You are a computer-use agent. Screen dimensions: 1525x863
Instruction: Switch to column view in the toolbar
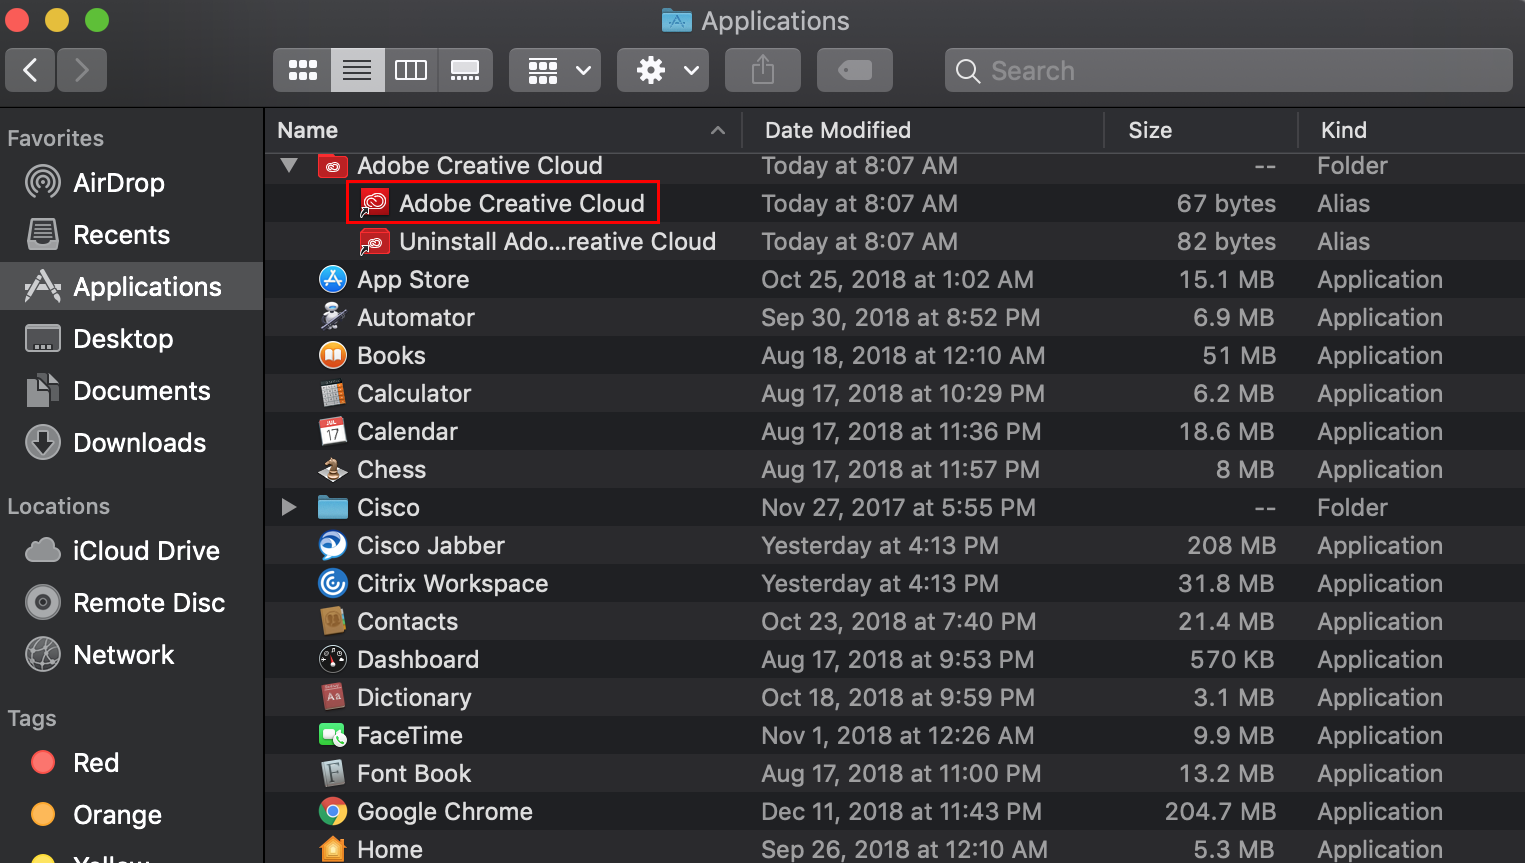(x=411, y=70)
